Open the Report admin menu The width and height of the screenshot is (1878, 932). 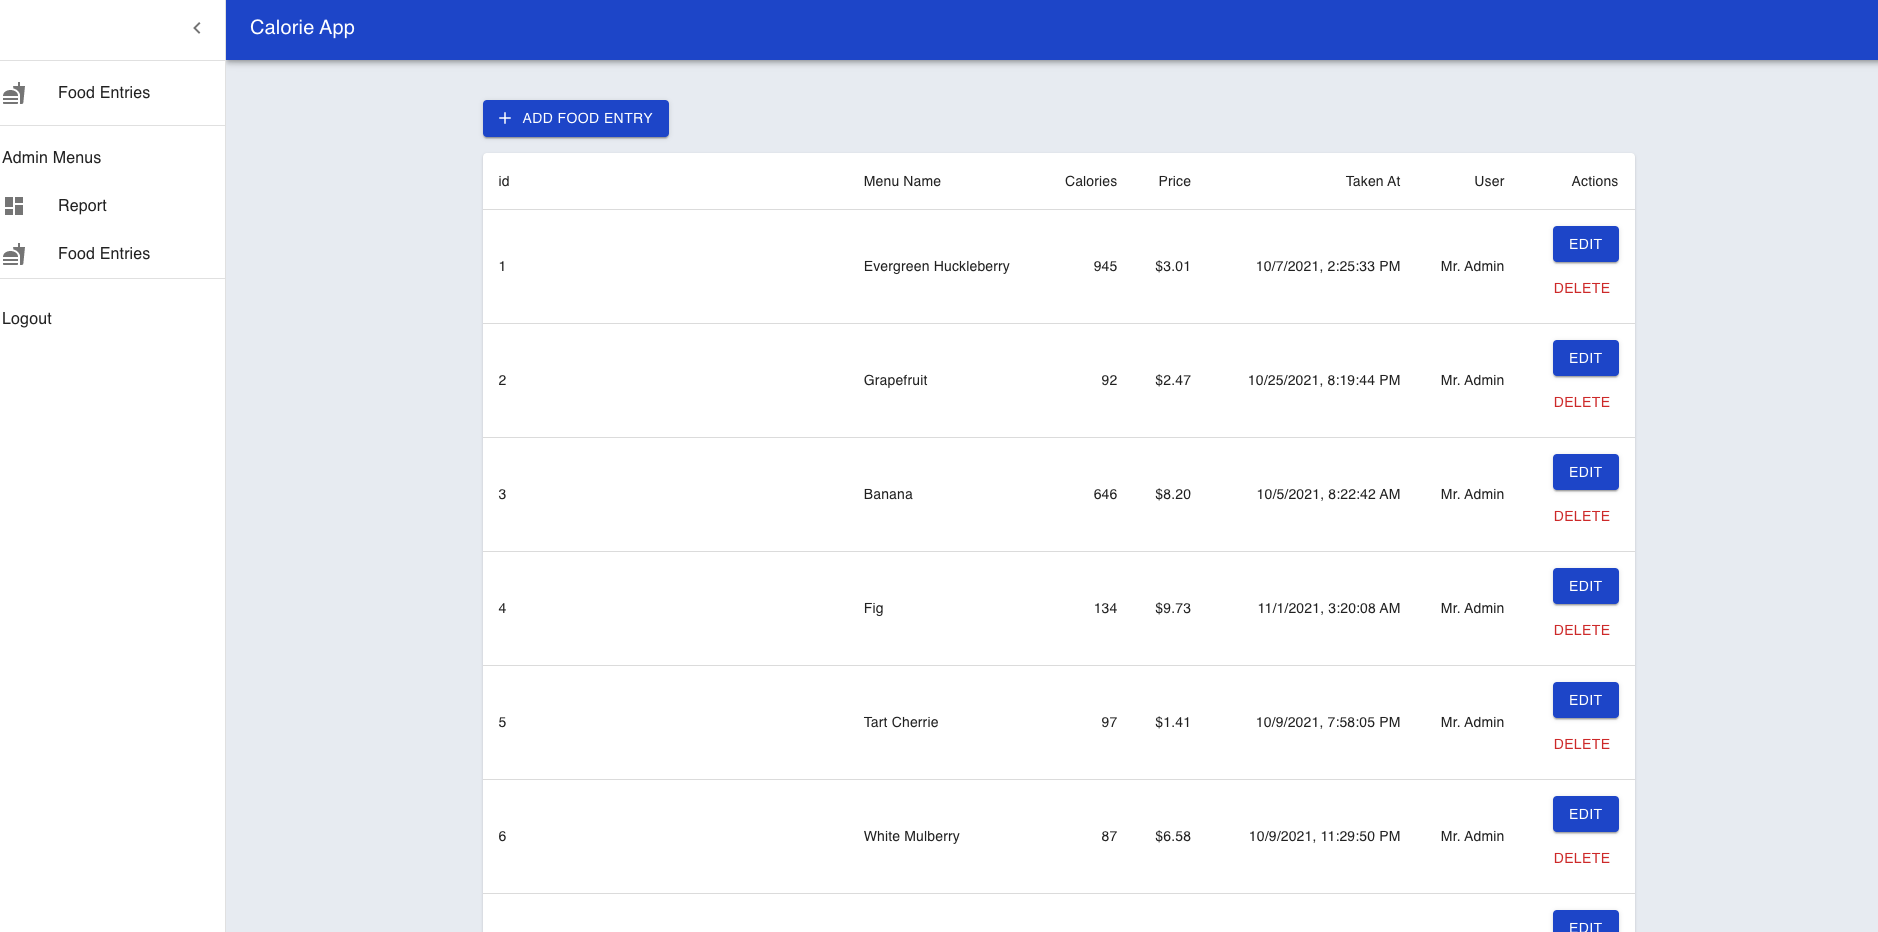[x=81, y=206]
